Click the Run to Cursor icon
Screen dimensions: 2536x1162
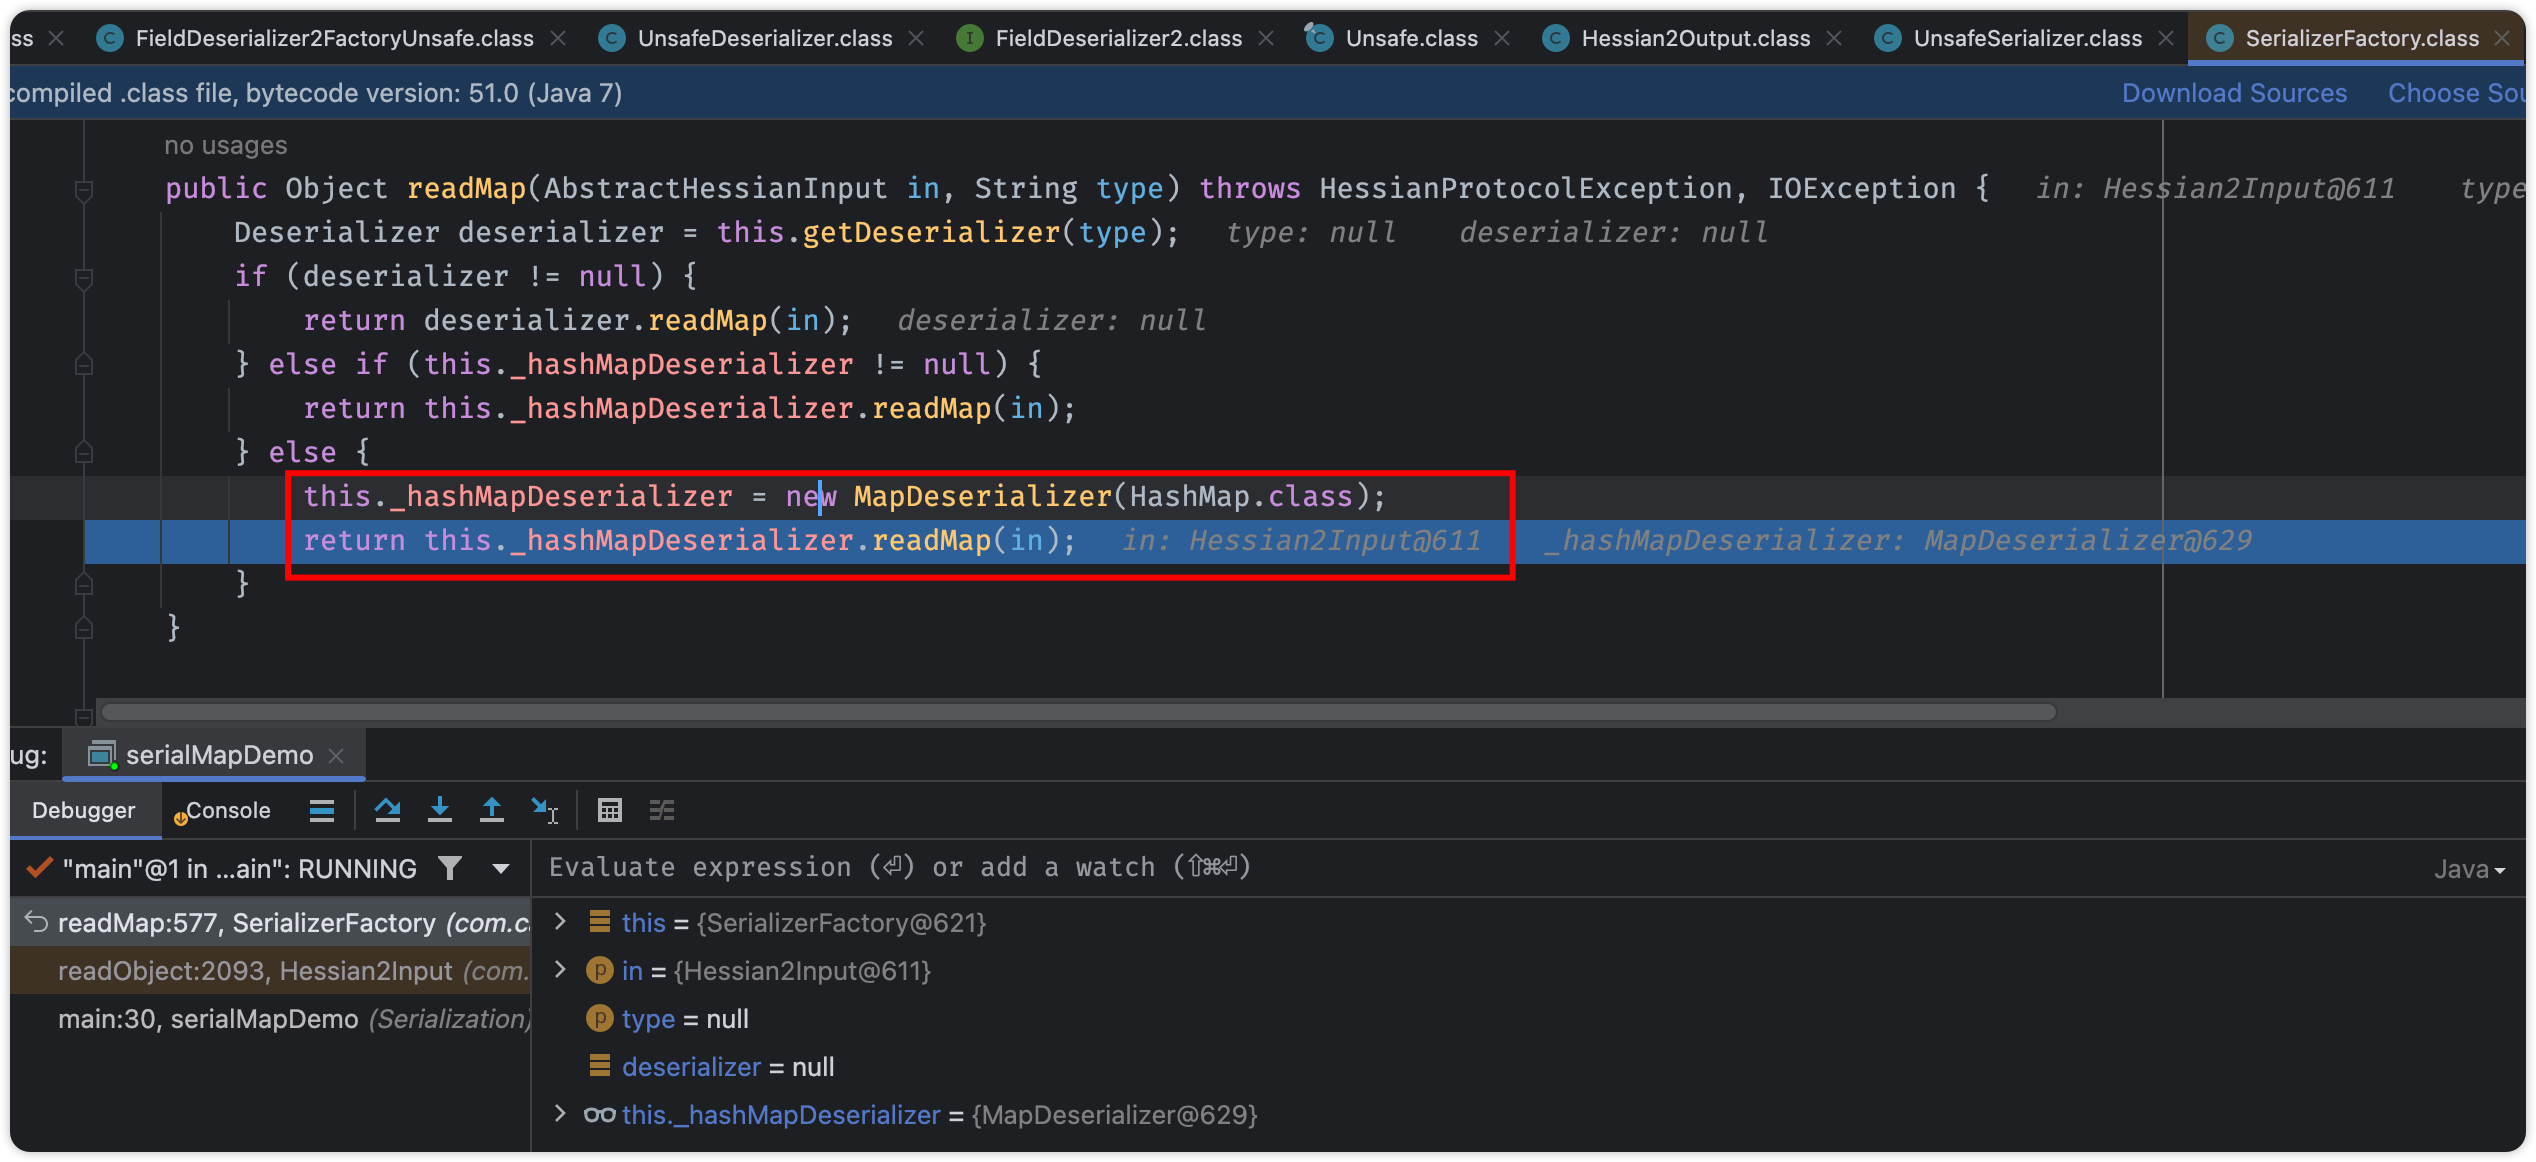(x=545, y=810)
